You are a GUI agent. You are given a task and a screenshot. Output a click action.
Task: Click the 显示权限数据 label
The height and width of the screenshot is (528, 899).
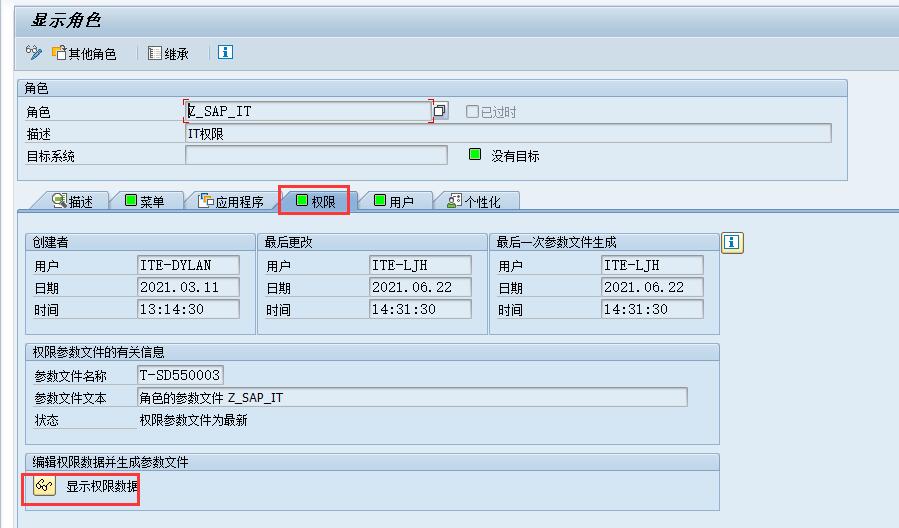tap(102, 487)
